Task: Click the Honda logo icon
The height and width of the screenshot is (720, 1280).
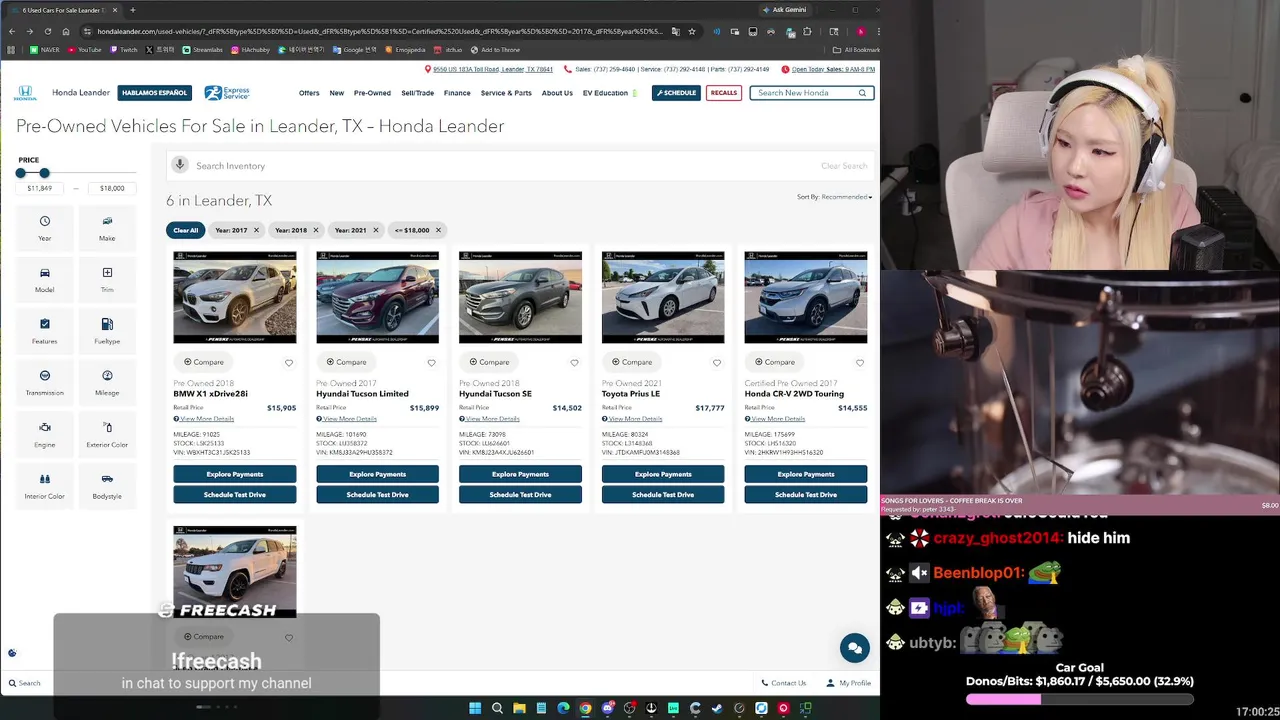Action: click(25, 93)
